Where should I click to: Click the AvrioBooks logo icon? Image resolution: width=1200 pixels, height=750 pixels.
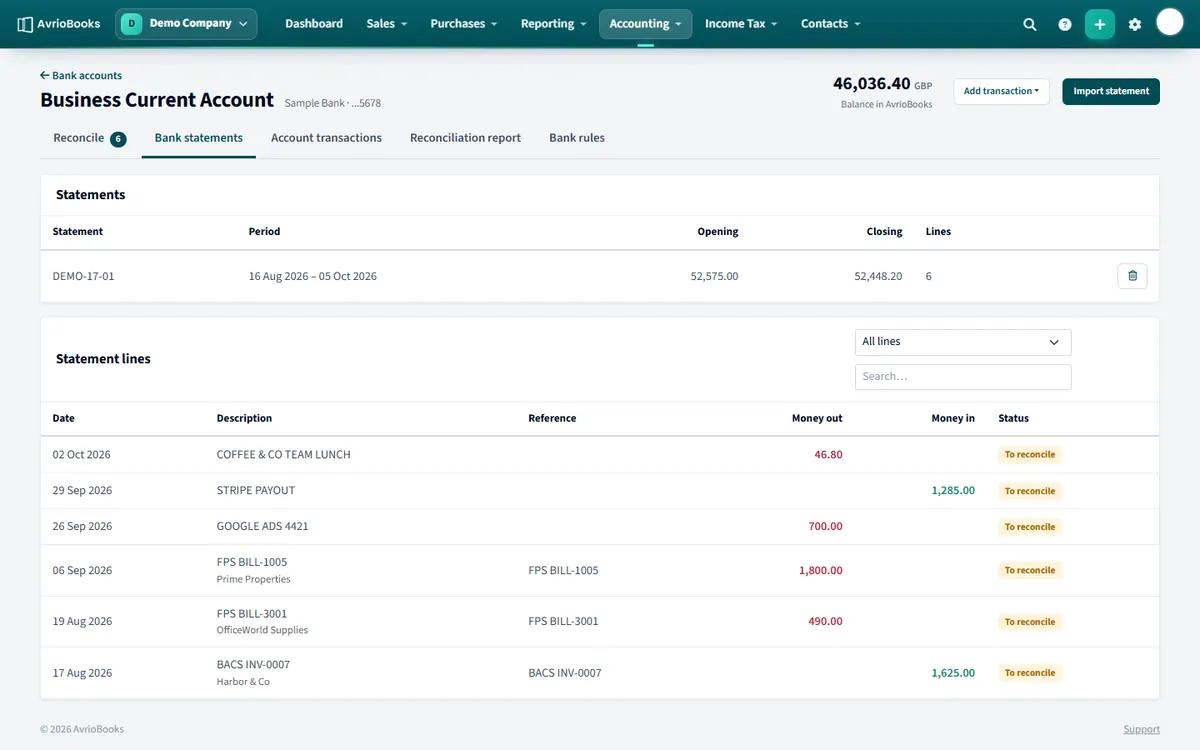25,24
